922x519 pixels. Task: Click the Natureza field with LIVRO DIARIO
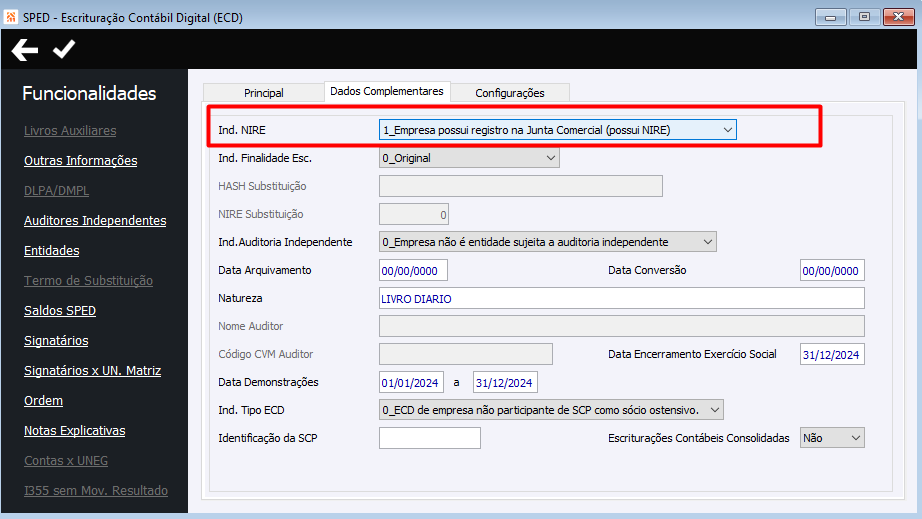coord(622,299)
